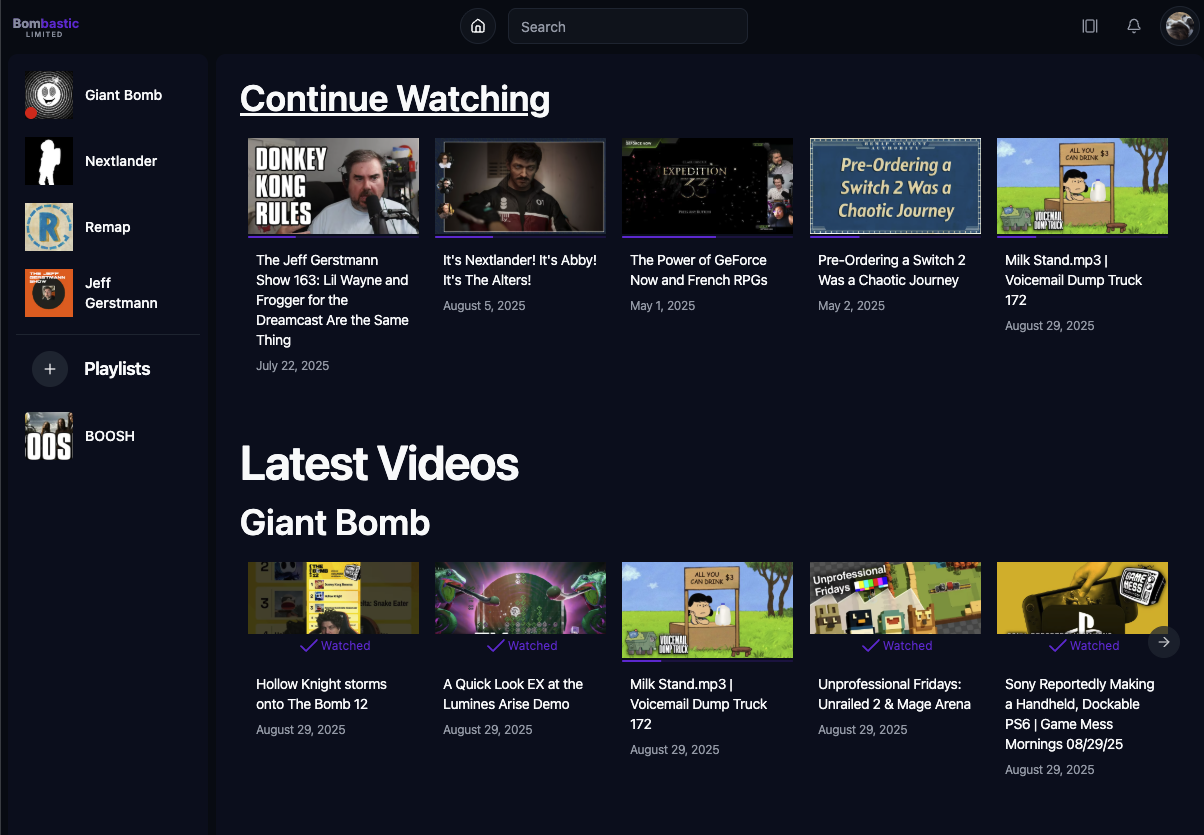
Task: Toggle the sidebar panel icon
Action: tap(1090, 26)
